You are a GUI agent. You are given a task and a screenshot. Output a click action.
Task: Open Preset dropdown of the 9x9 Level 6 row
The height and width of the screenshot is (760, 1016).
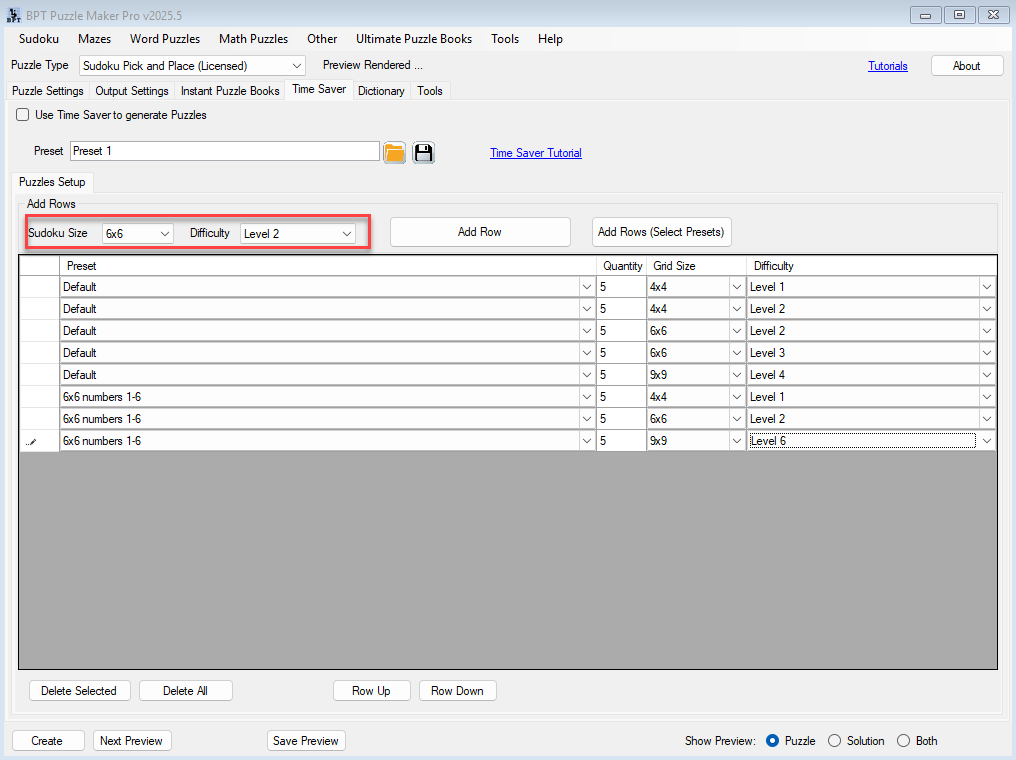[x=586, y=441]
